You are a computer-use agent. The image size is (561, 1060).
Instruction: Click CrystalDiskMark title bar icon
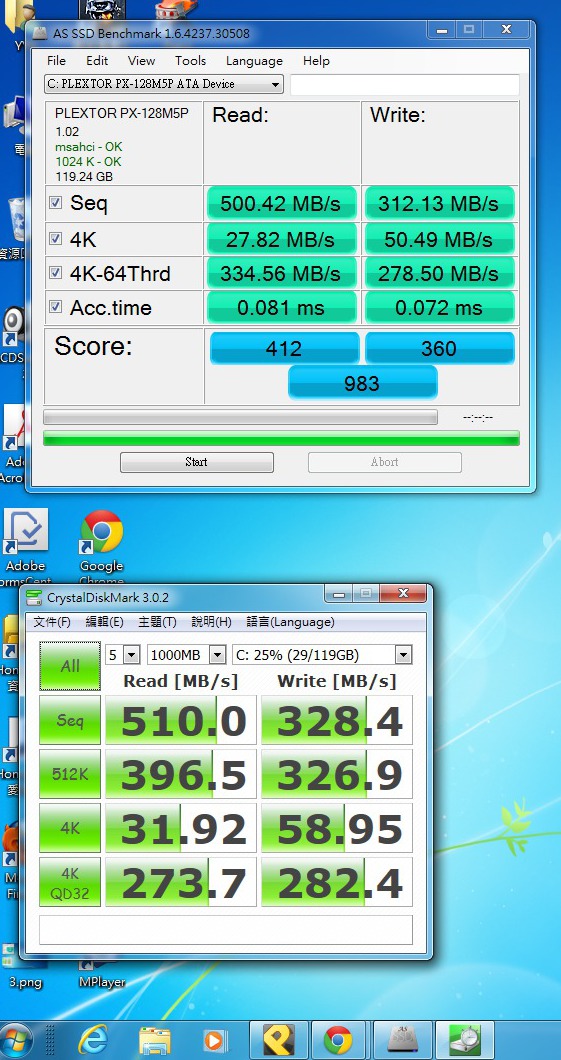tap(33, 598)
